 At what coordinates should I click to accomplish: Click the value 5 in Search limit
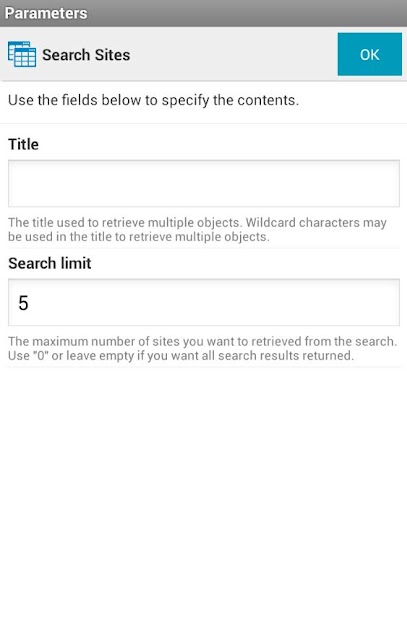click(23, 303)
